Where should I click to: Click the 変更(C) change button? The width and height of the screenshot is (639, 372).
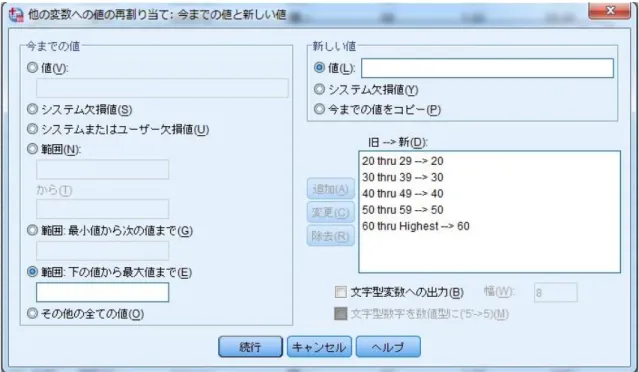[331, 212]
